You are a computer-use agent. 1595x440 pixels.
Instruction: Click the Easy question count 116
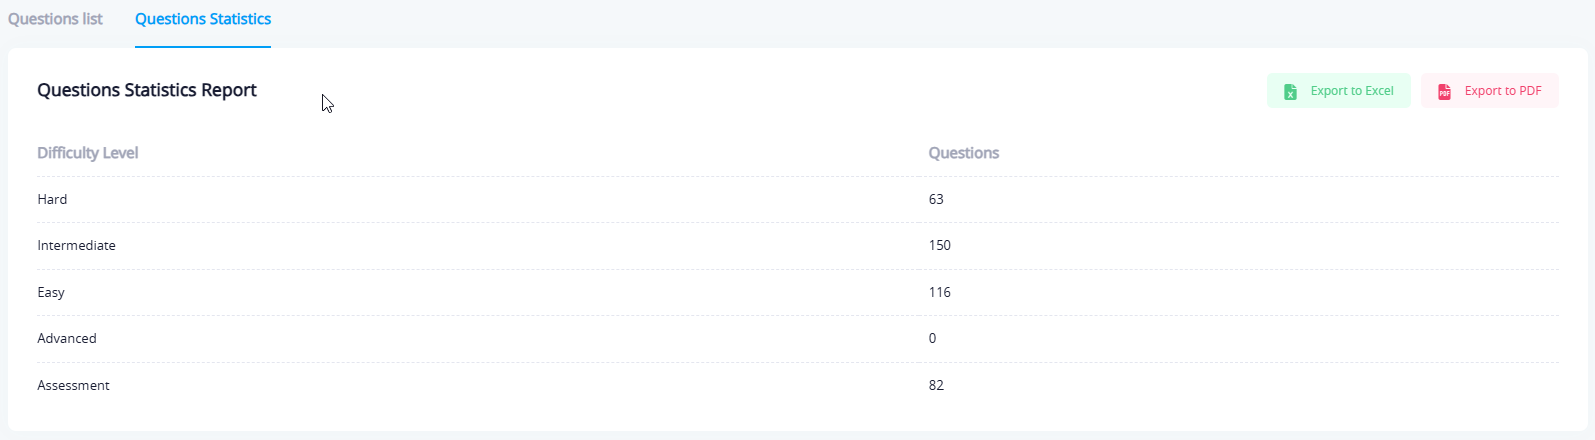(x=940, y=292)
